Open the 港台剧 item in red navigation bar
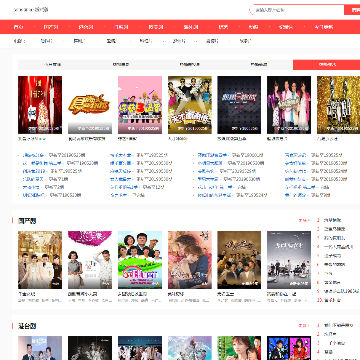 86,27
